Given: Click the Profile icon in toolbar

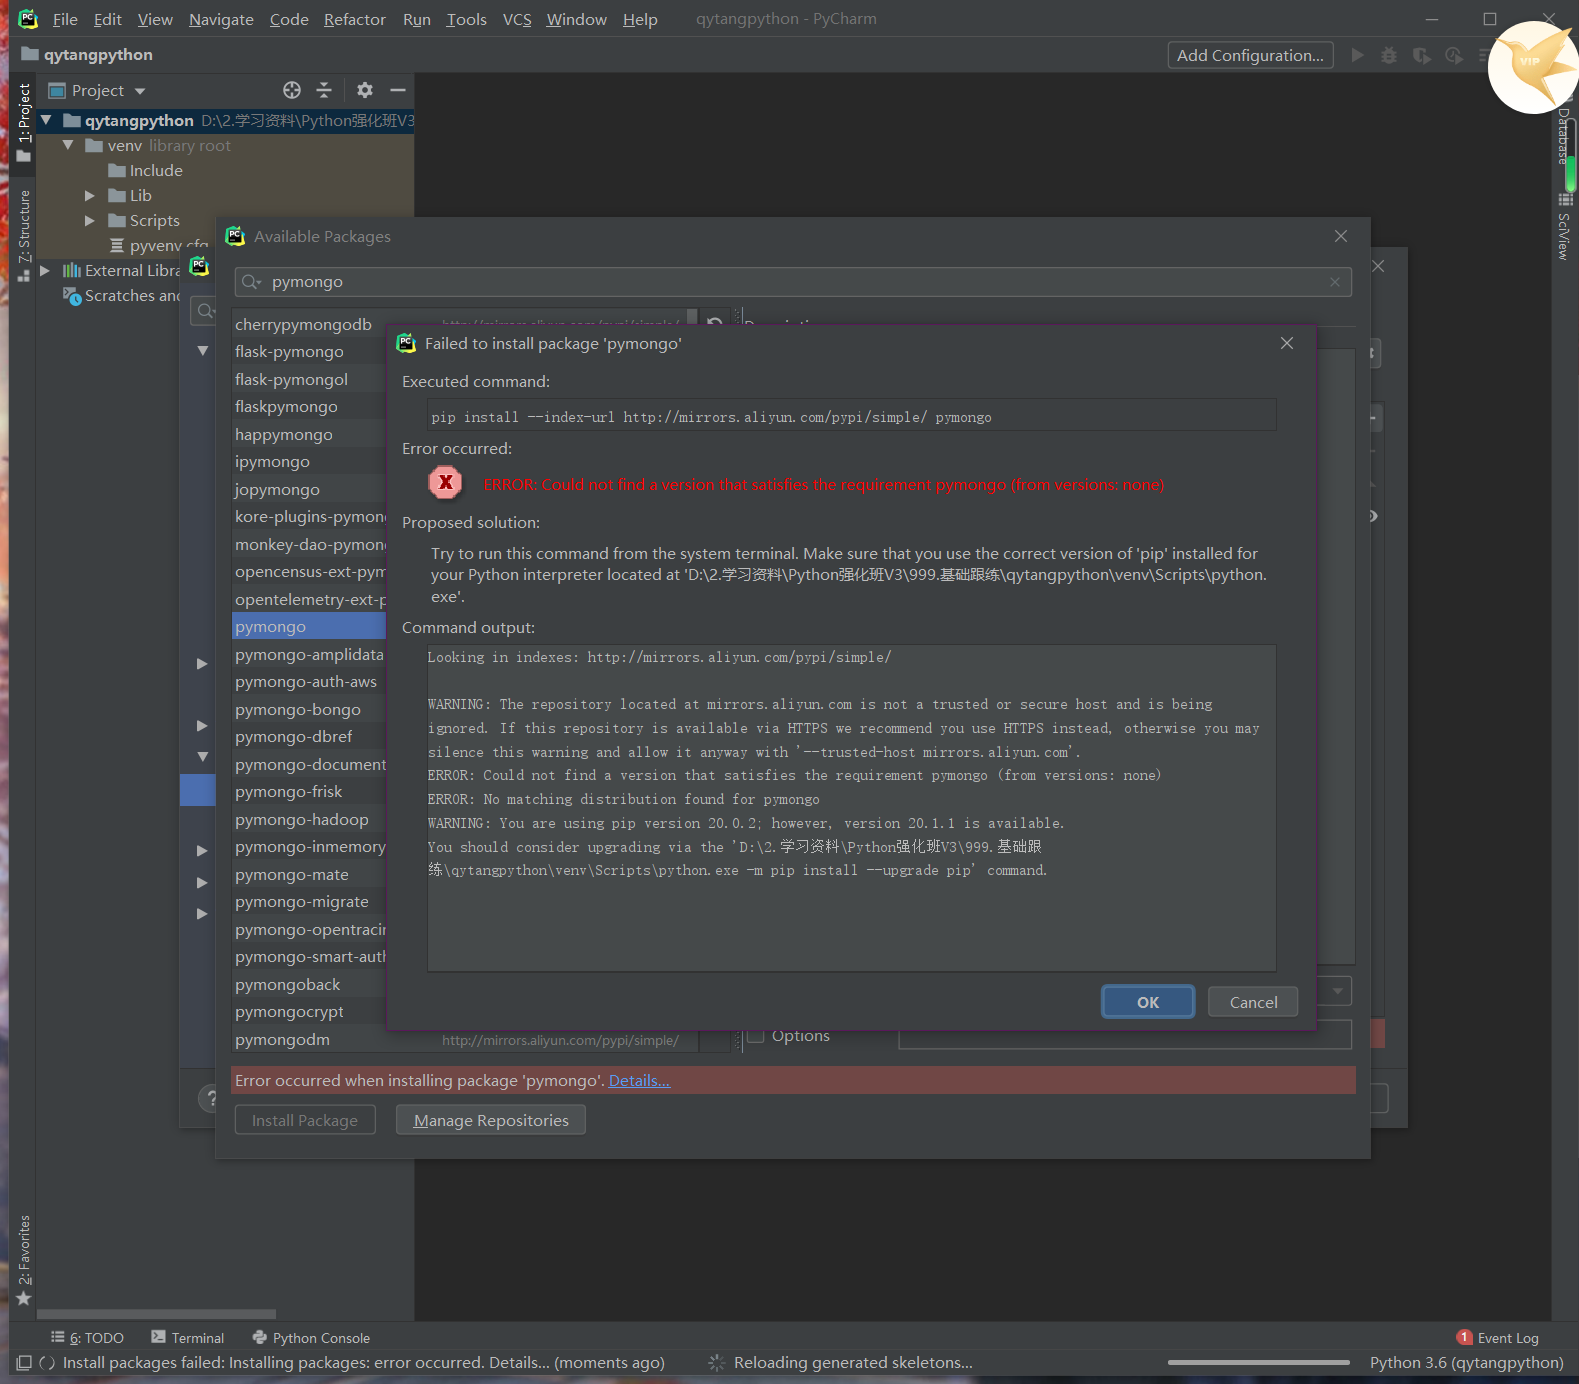Looking at the screenshot, I should (1454, 55).
